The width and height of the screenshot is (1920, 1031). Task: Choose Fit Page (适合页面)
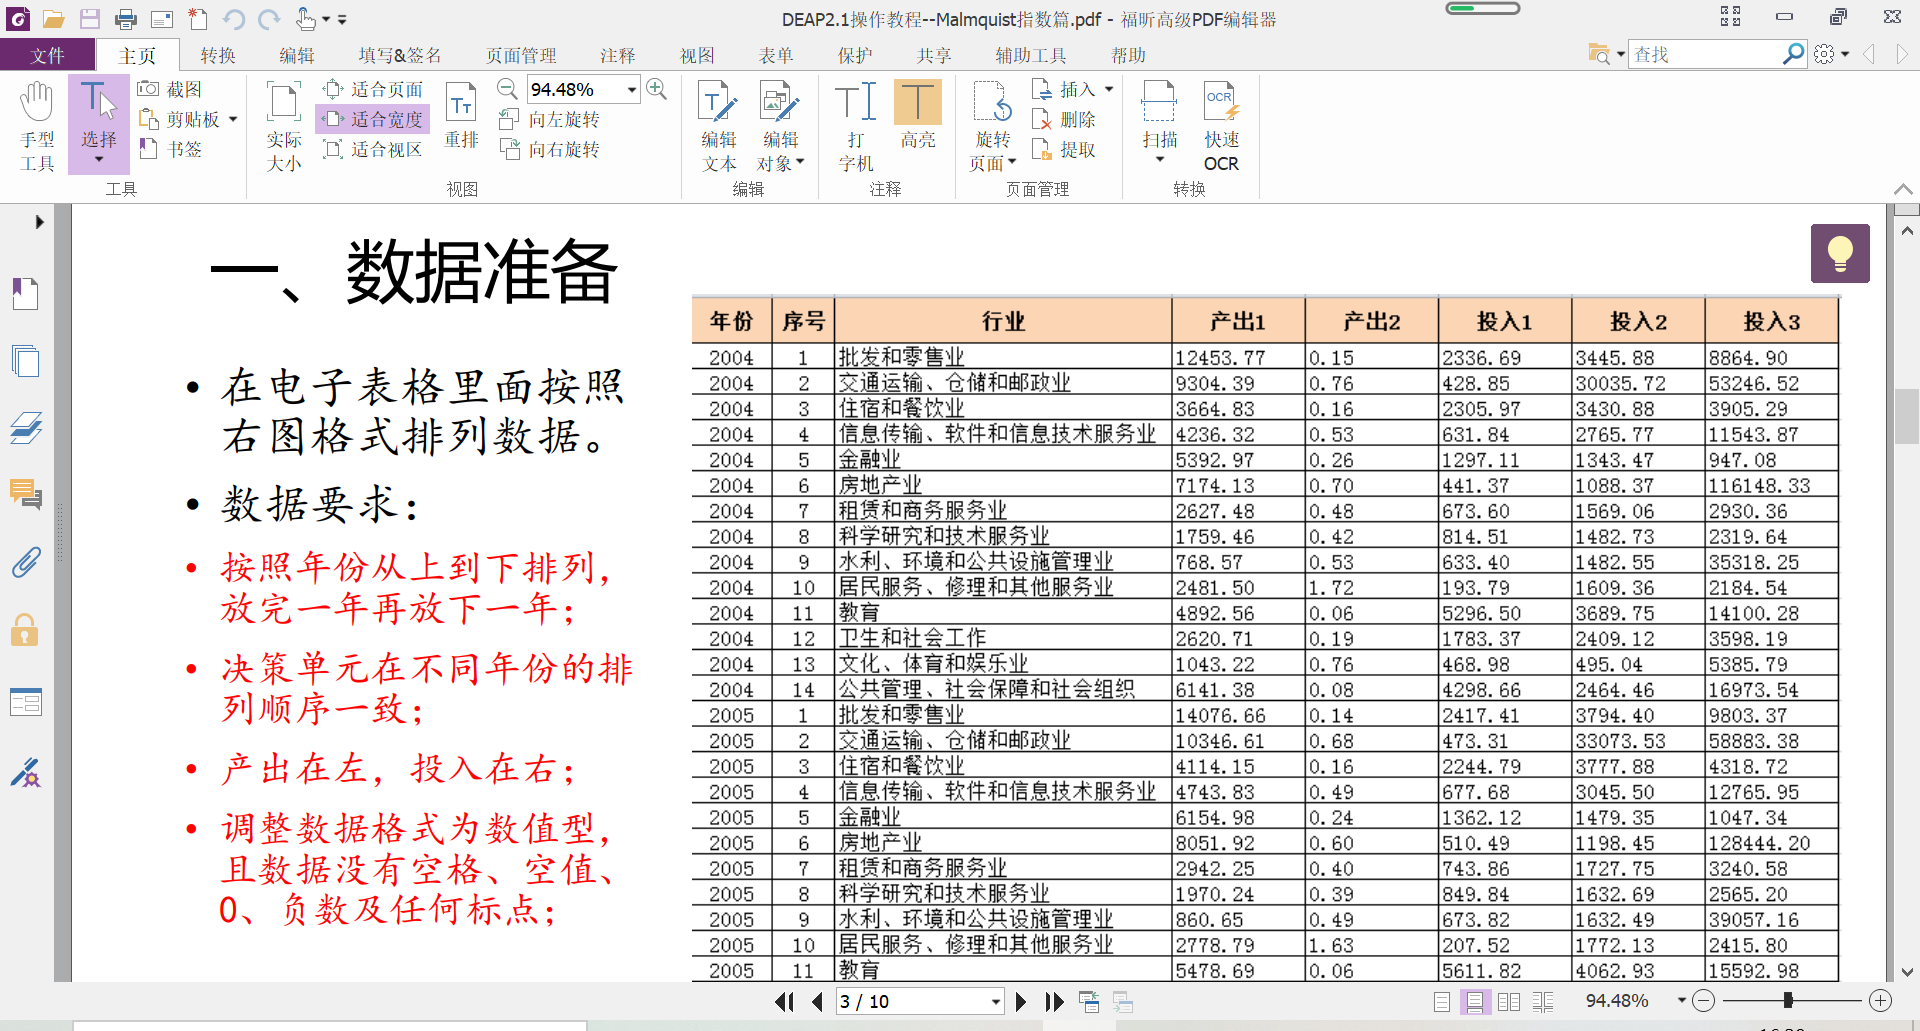tap(374, 89)
